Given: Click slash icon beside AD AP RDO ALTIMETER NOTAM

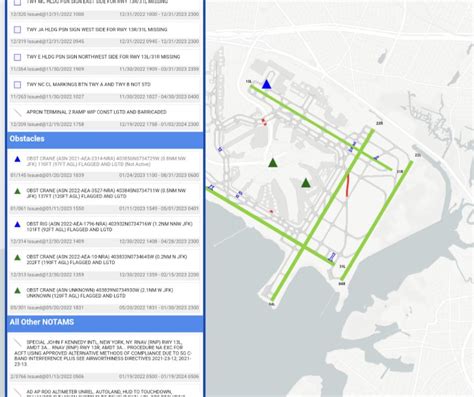Looking at the screenshot, I should (18, 392).
